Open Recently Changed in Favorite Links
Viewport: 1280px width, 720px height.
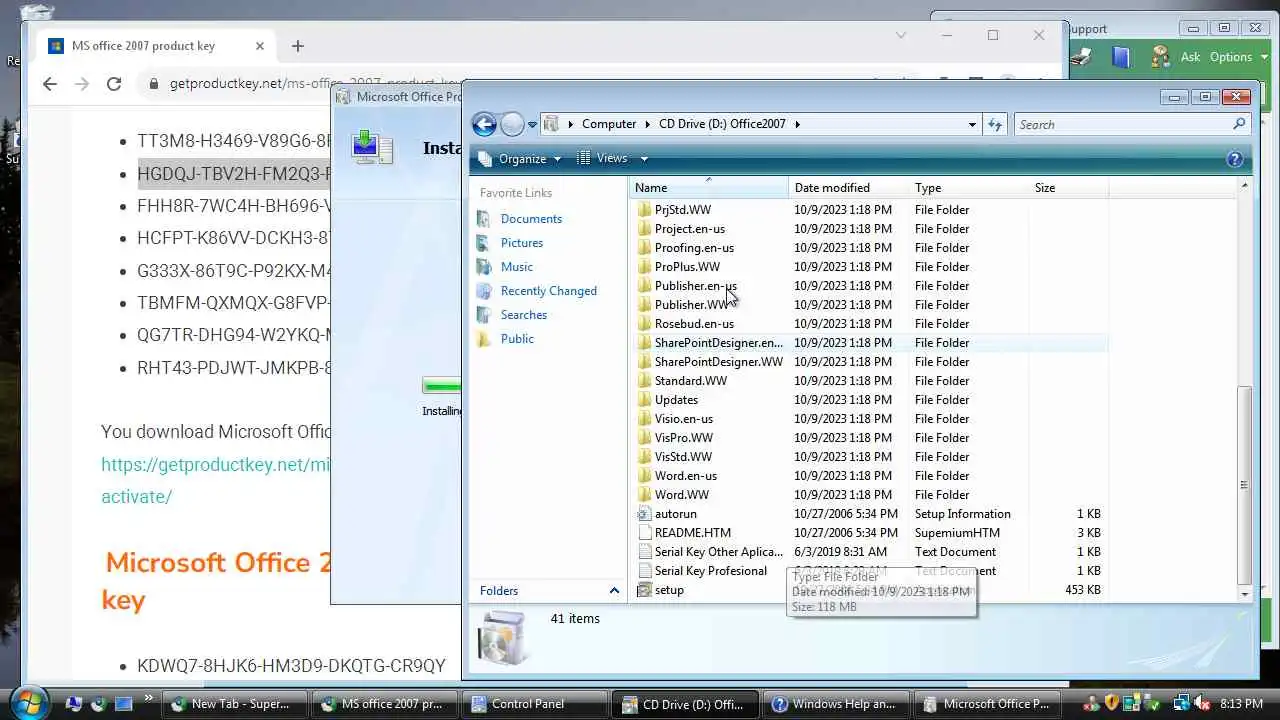(548, 291)
